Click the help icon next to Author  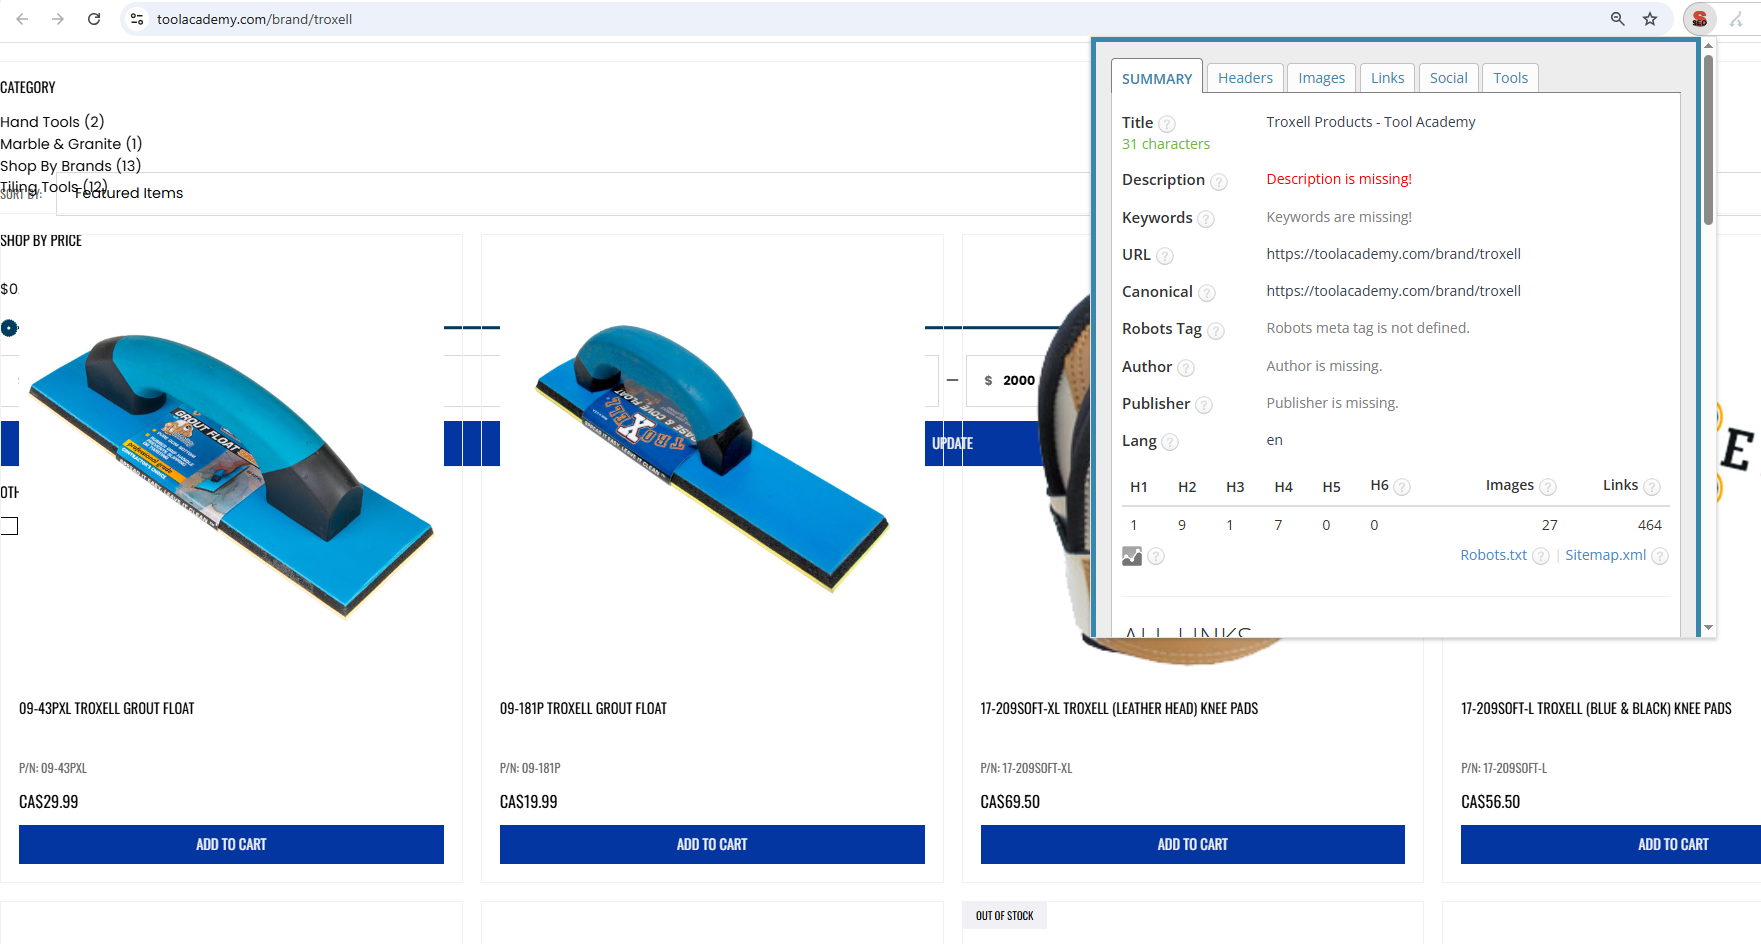point(1186,368)
